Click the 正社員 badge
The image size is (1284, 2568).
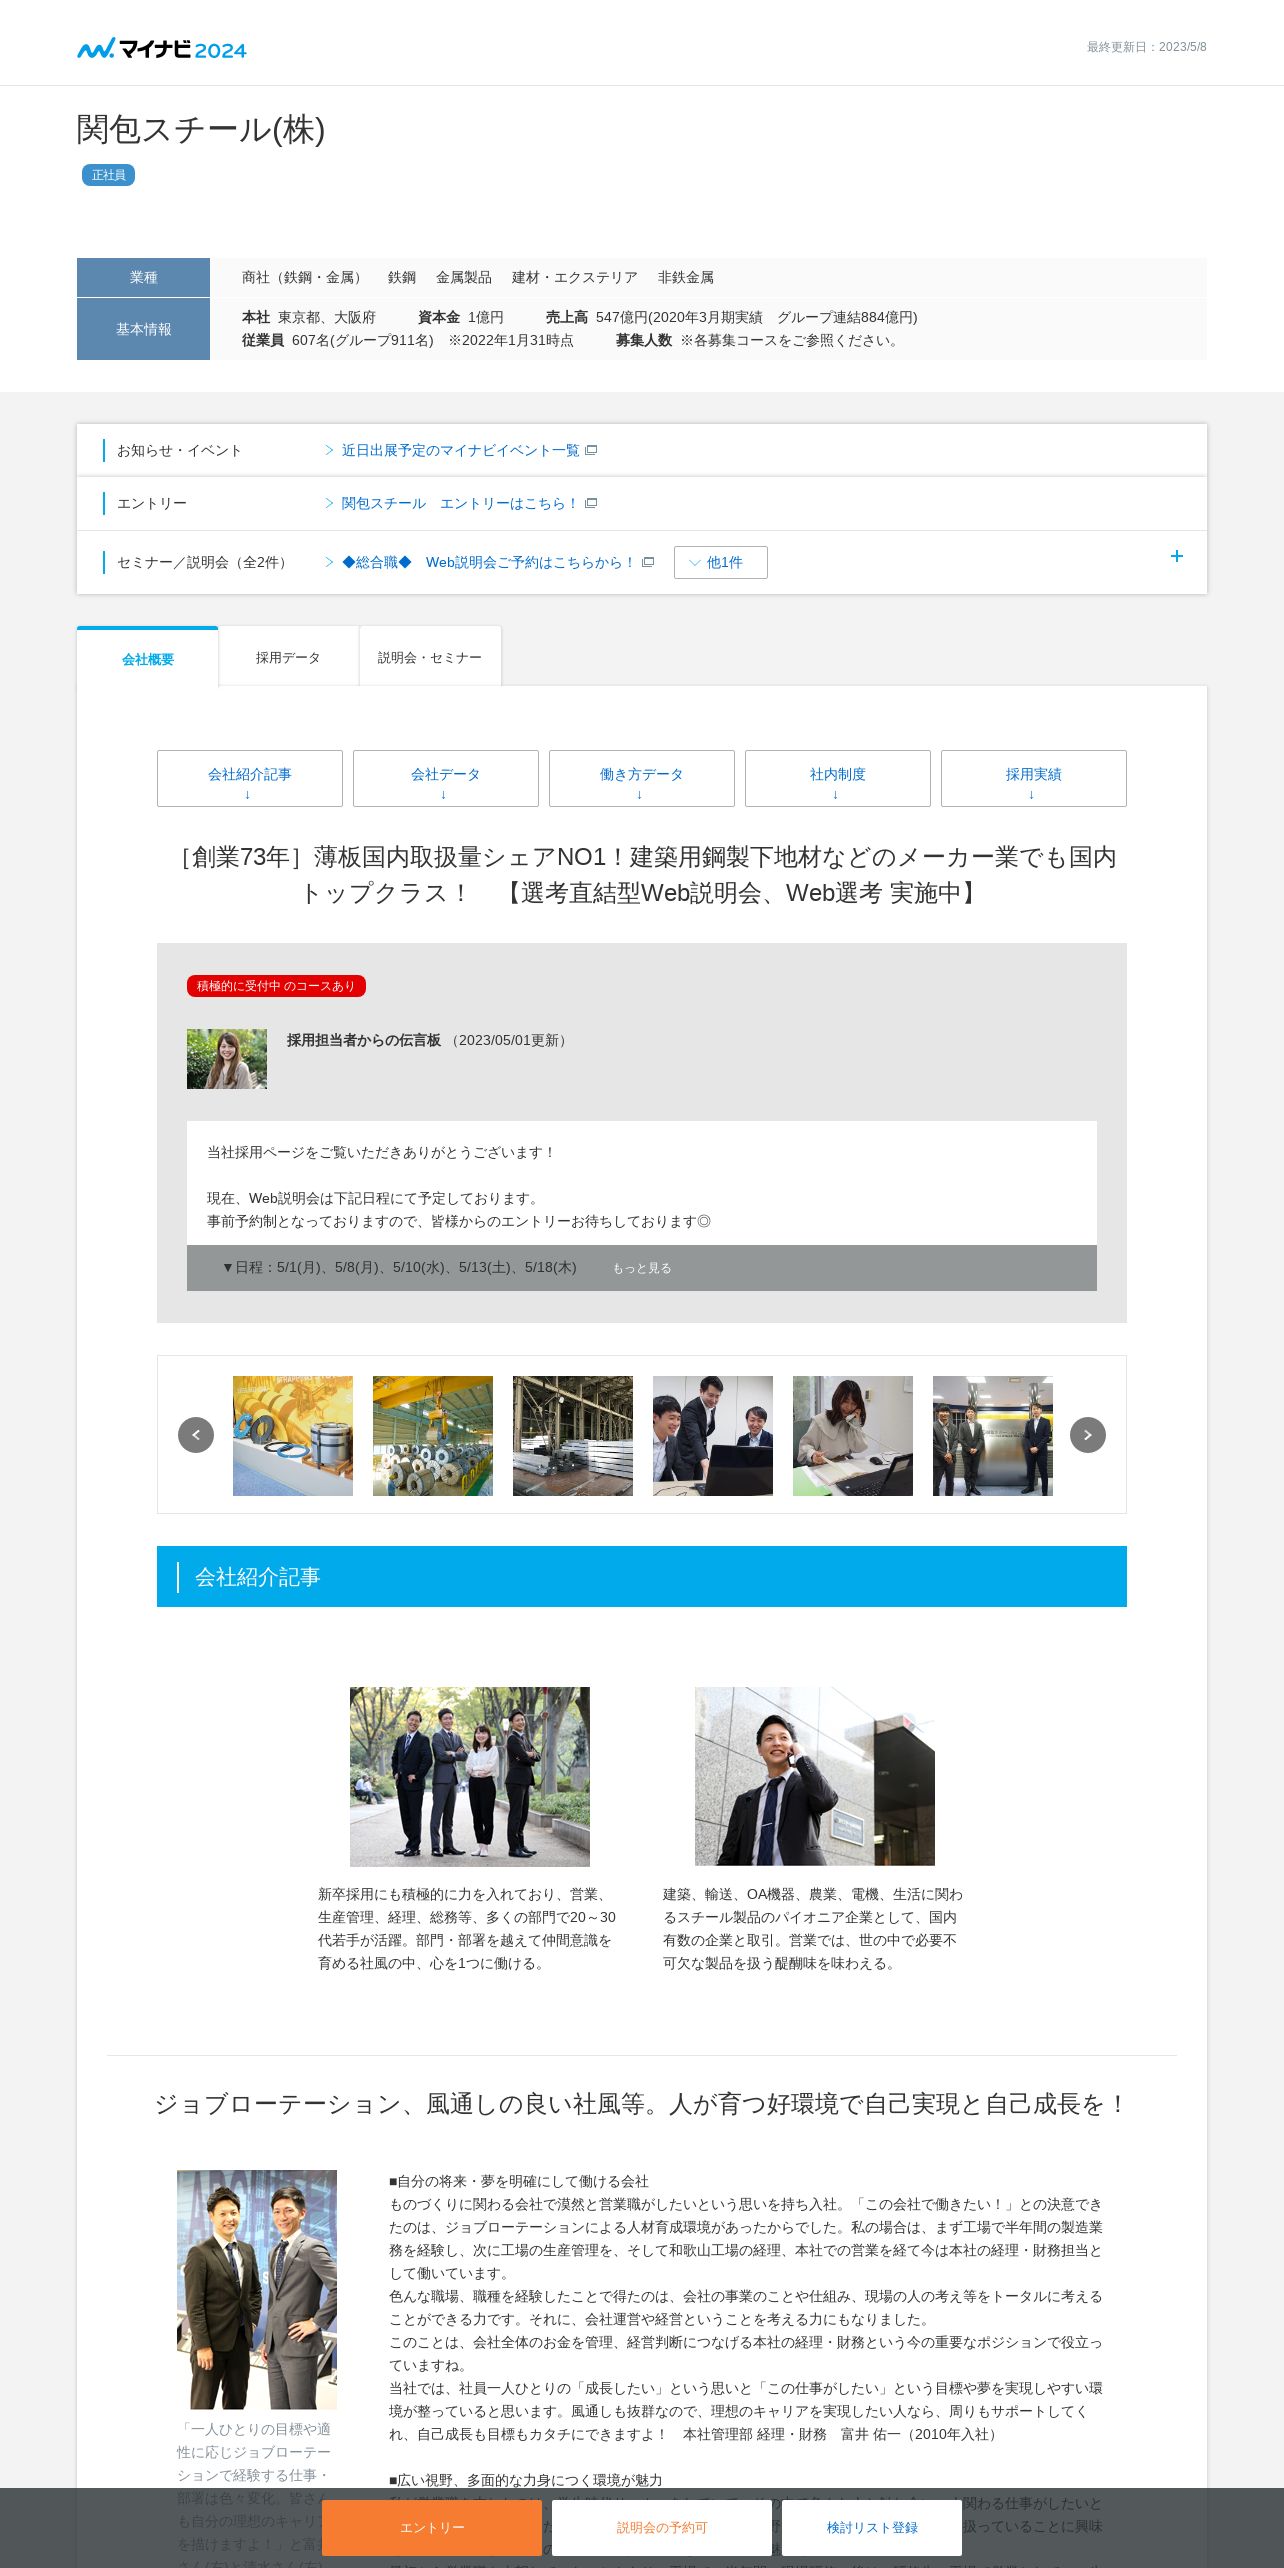click(x=108, y=175)
